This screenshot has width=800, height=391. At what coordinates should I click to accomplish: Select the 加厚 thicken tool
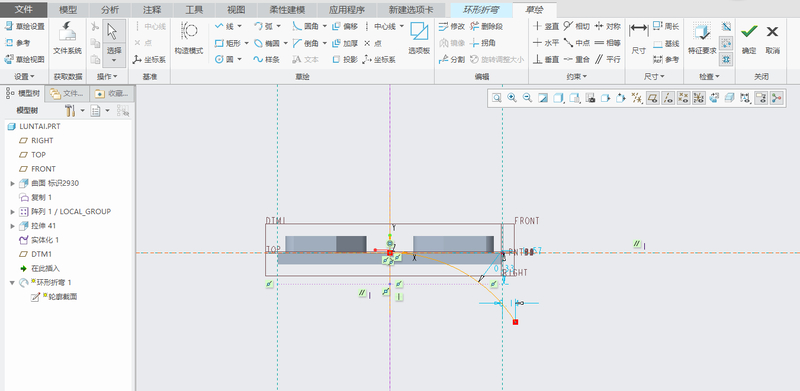coord(345,43)
